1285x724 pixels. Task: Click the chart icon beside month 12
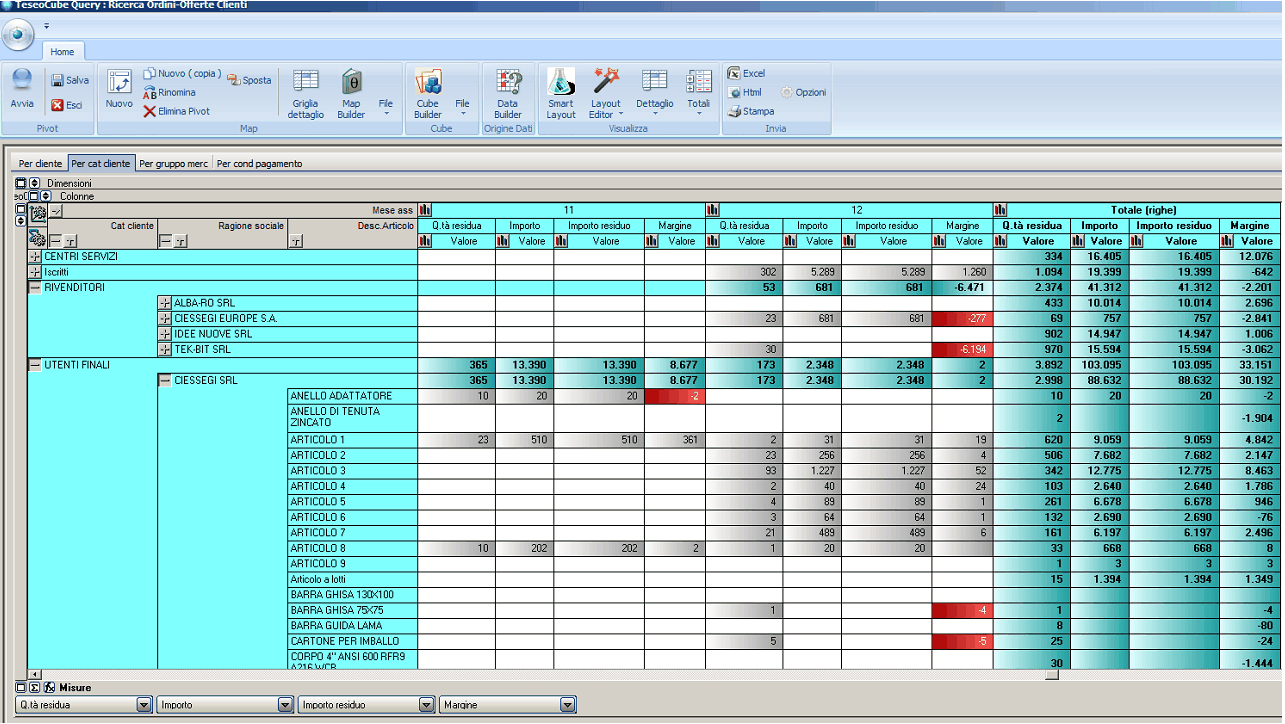pos(713,210)
